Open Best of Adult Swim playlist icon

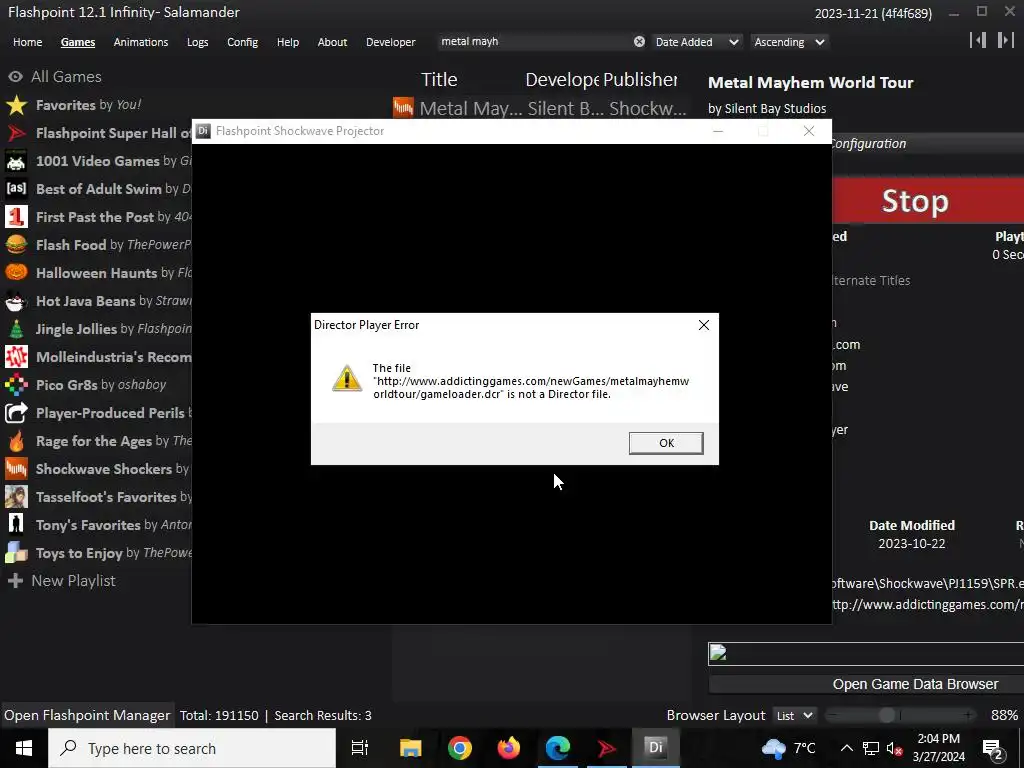pyautogui.click(x=16, y=189)
